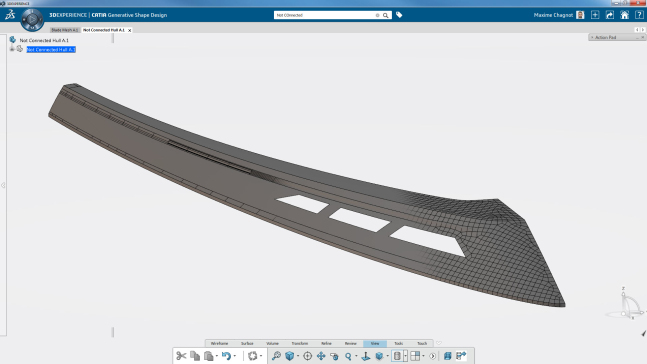
Task: Click the multi-view layout grid icon
Action: pos(415,356)
